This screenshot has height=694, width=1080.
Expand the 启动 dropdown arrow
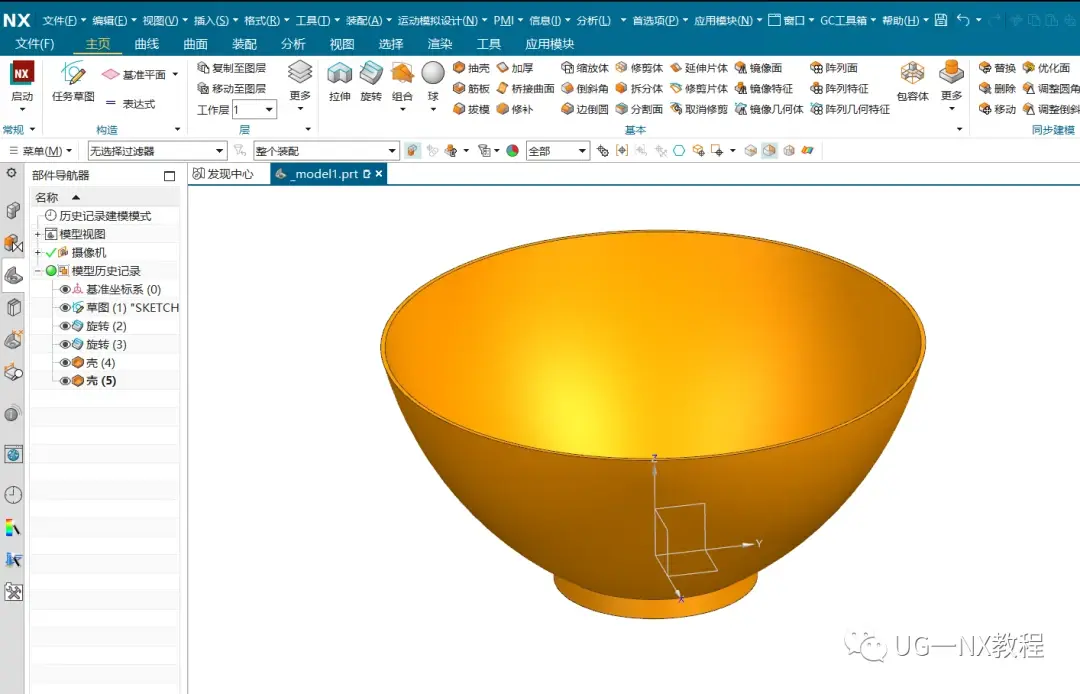tap(22, 109)
